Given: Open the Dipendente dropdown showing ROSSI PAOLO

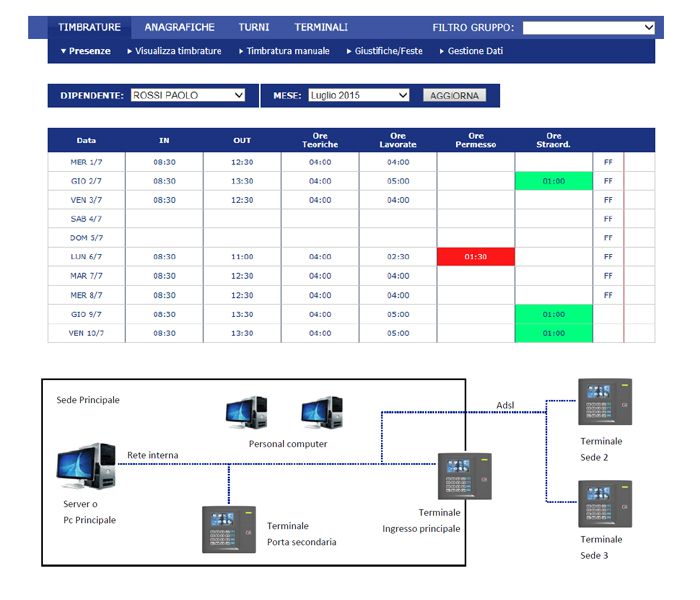Looking at the screenshot, I should (x=187, y=96).
